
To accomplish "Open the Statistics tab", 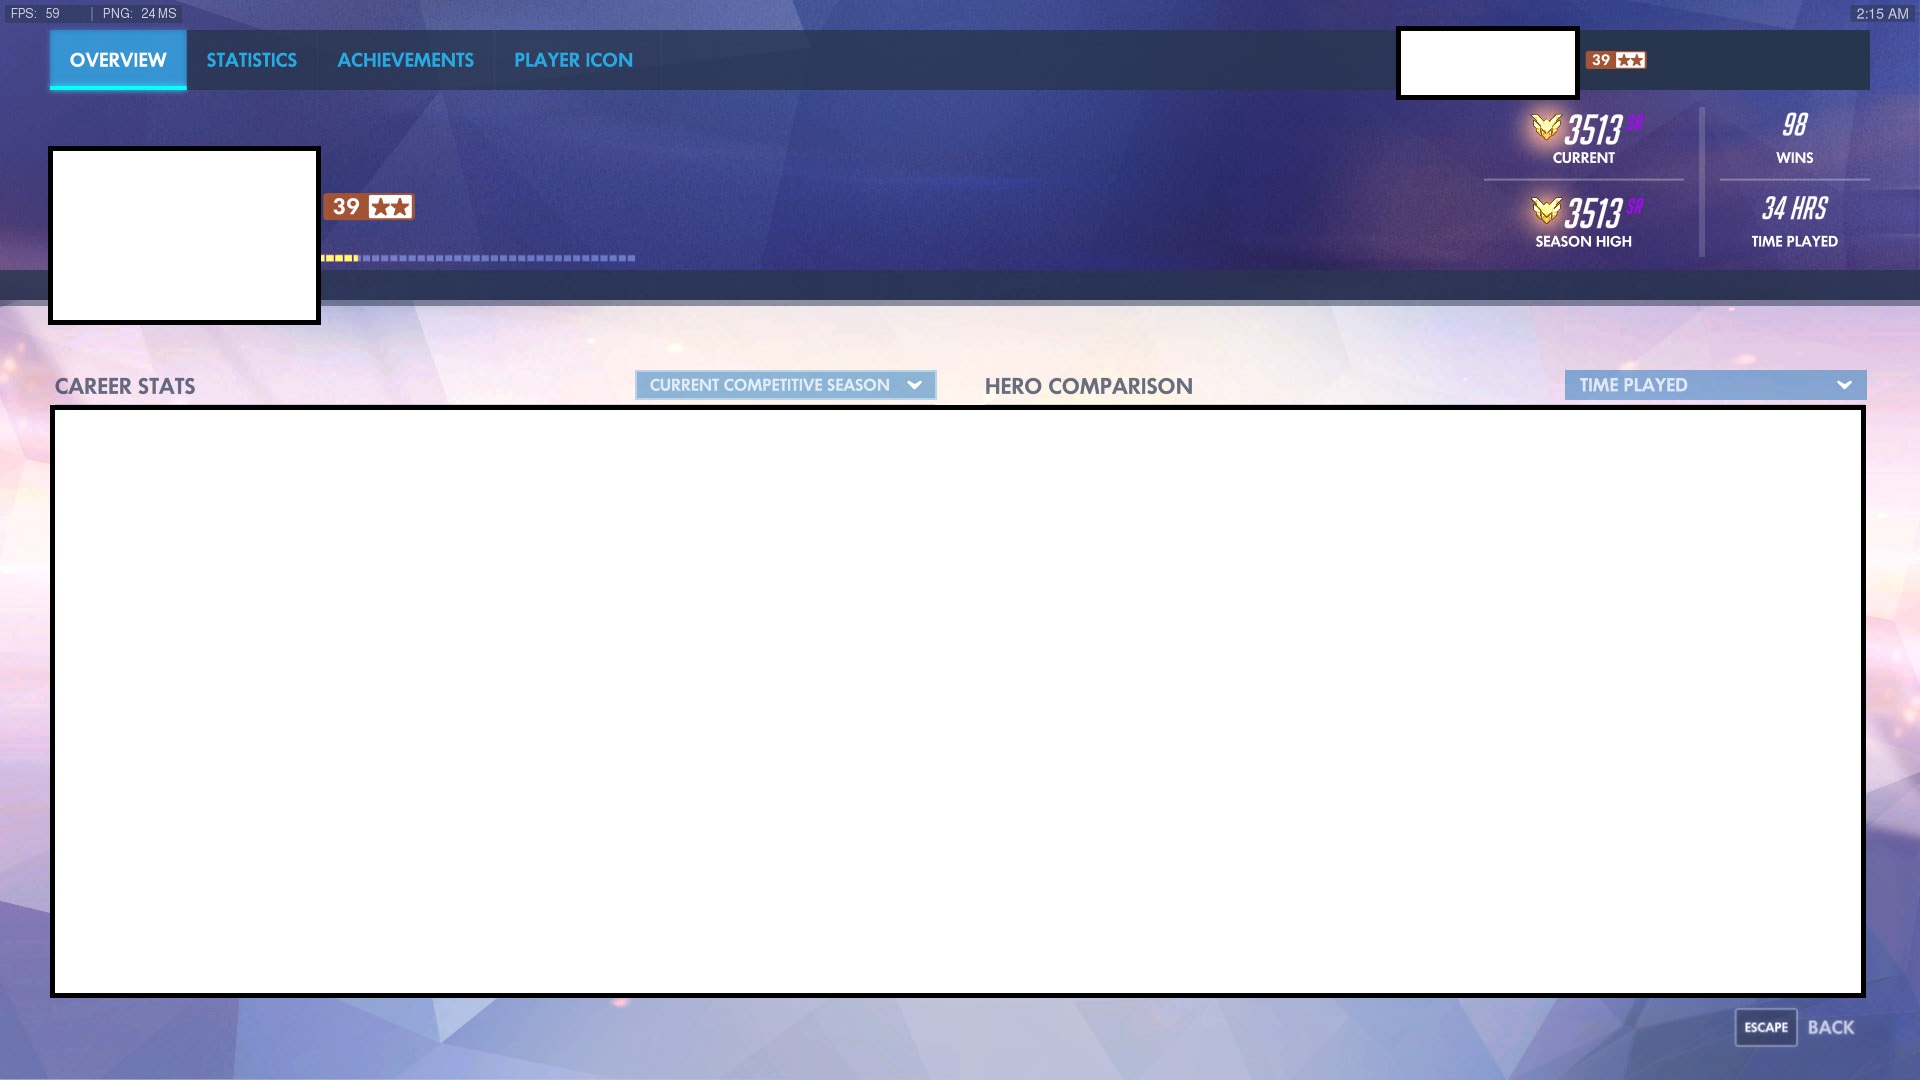I will click(251, 60).
